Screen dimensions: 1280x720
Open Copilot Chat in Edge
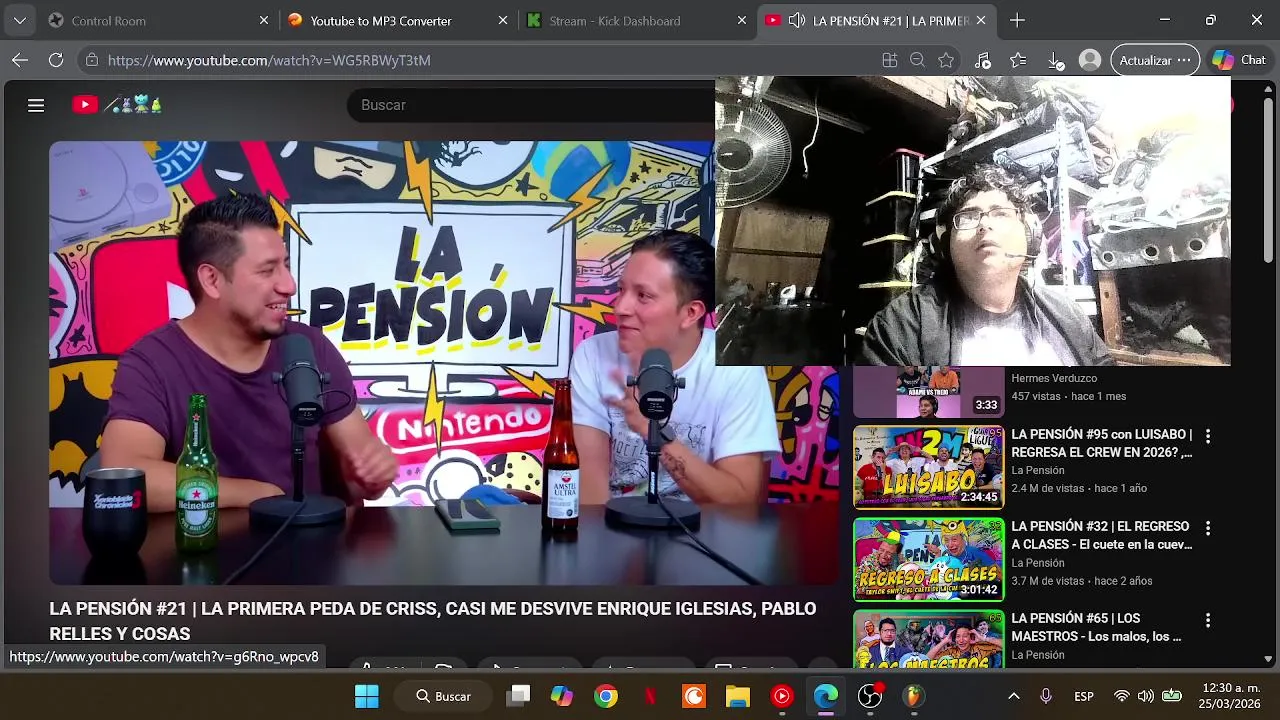[1238, 60]
